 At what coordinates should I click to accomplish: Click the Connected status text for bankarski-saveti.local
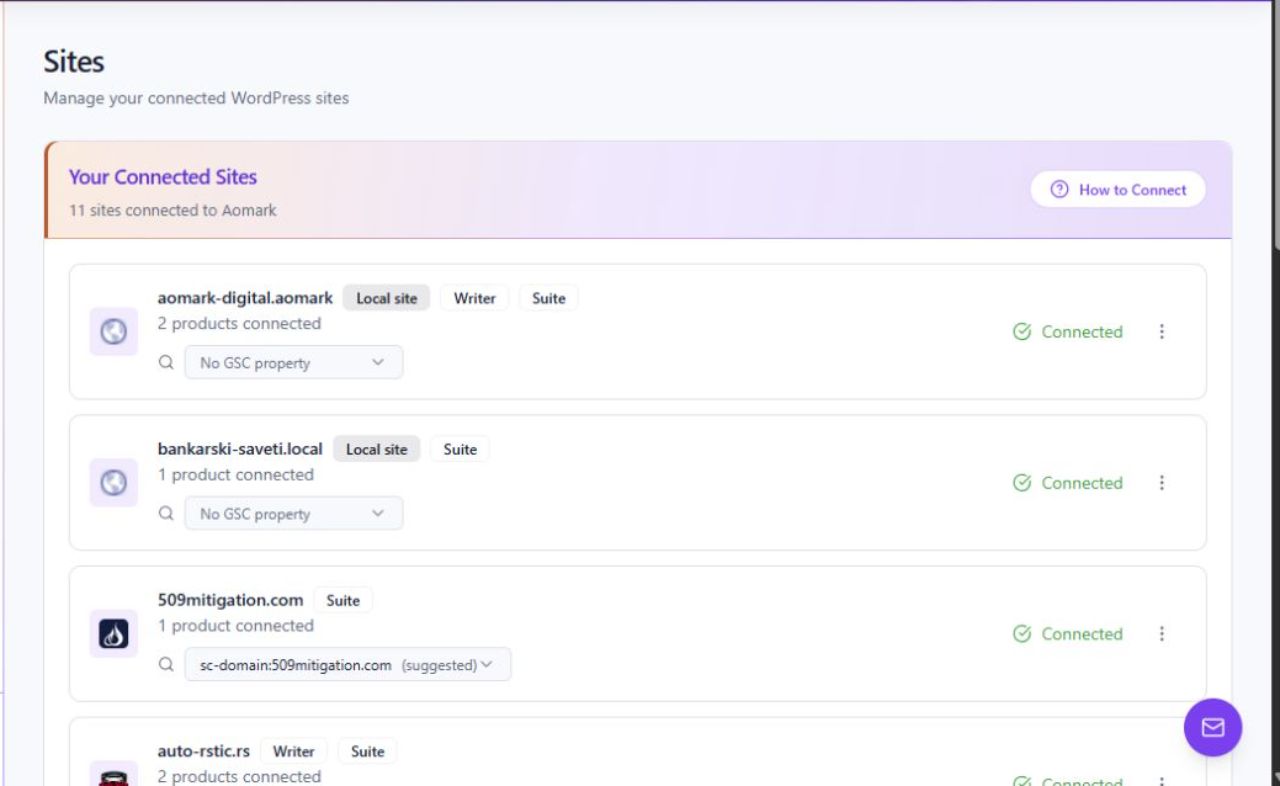(x=1082, y=483)
